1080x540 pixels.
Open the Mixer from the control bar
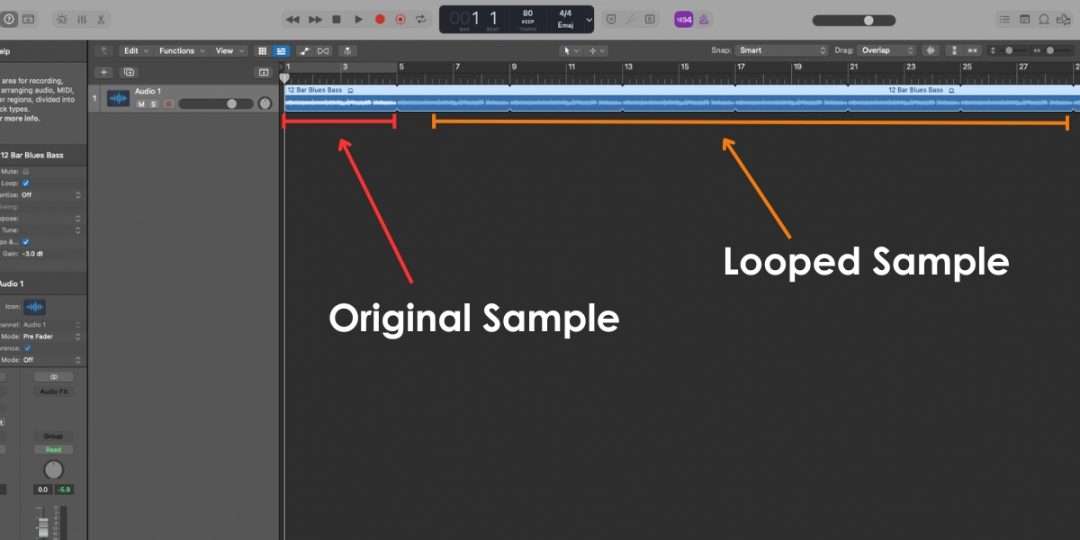click(x=82, y=19)
